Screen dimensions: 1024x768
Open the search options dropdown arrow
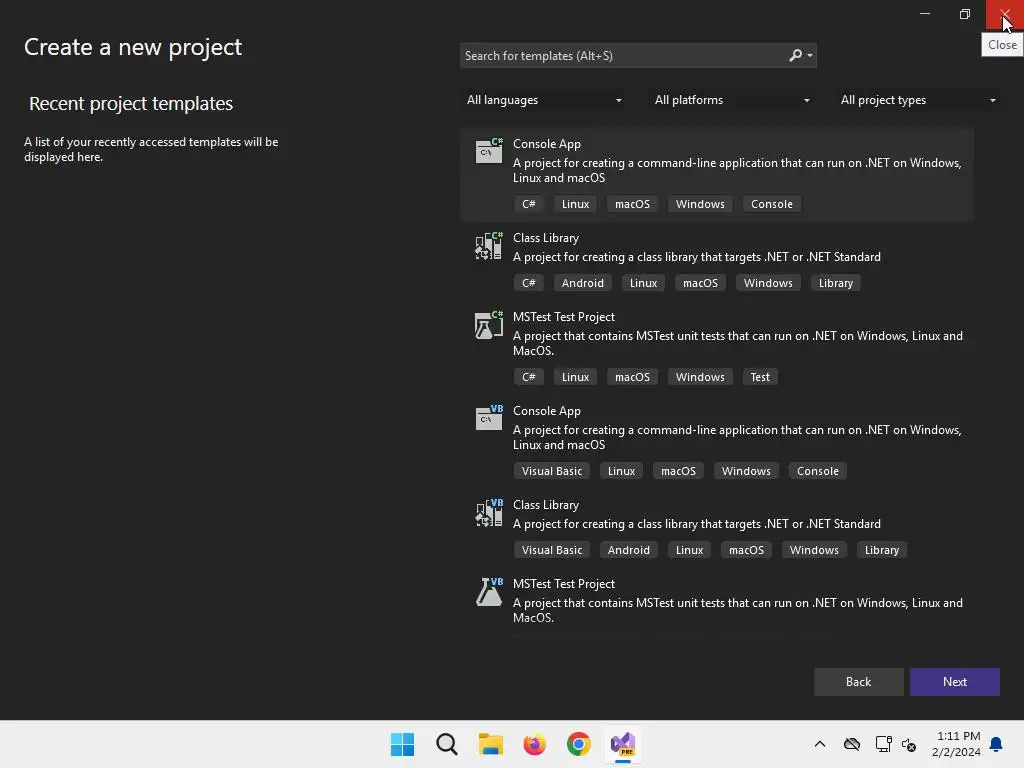810,56
